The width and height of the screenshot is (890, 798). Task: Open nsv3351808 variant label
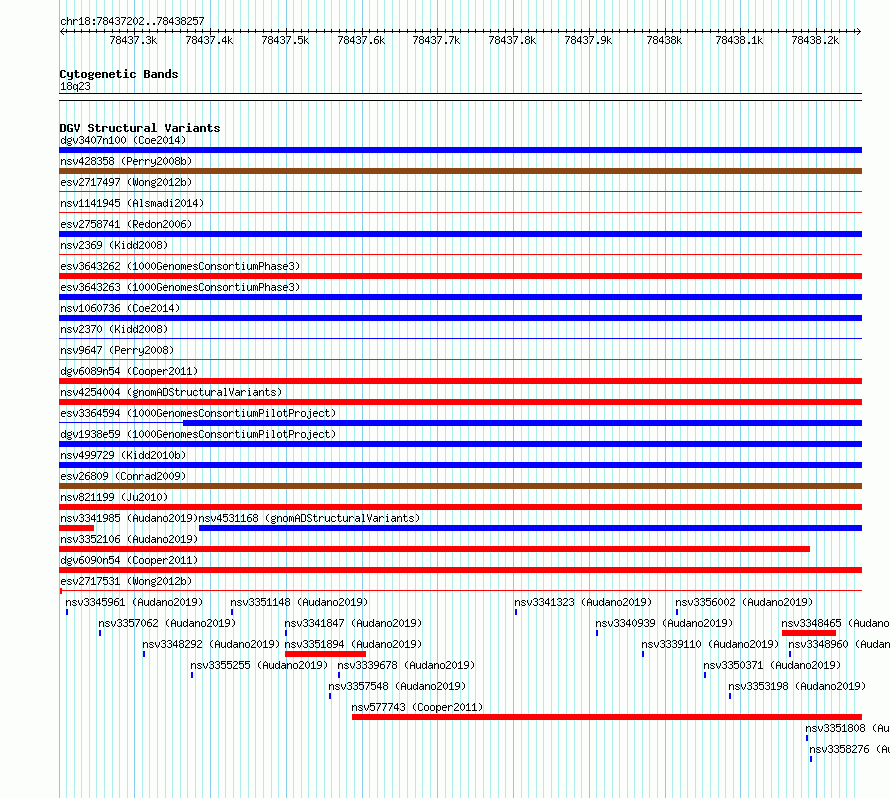coord(847,728)
